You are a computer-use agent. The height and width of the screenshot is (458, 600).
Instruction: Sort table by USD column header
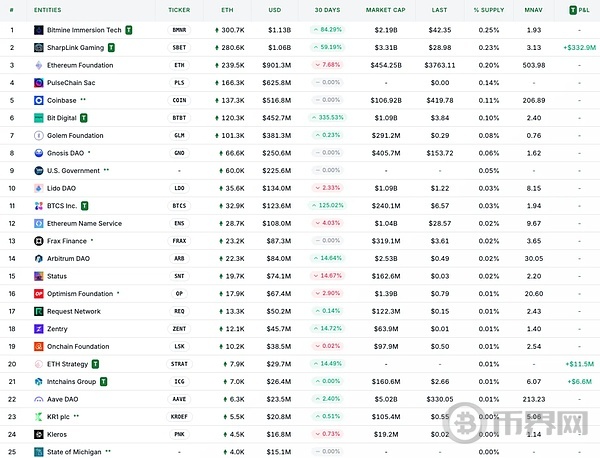[x=275, y=10]
